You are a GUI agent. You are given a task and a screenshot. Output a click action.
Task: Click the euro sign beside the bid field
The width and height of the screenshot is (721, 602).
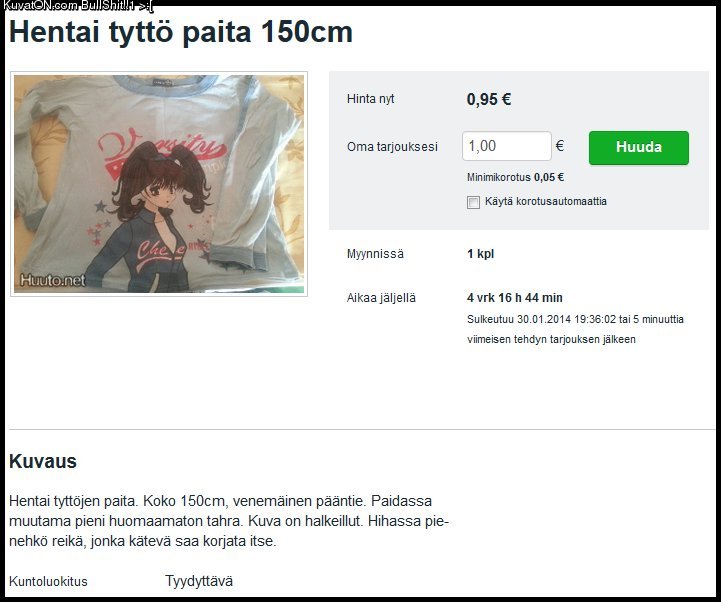tap(560, 146)
